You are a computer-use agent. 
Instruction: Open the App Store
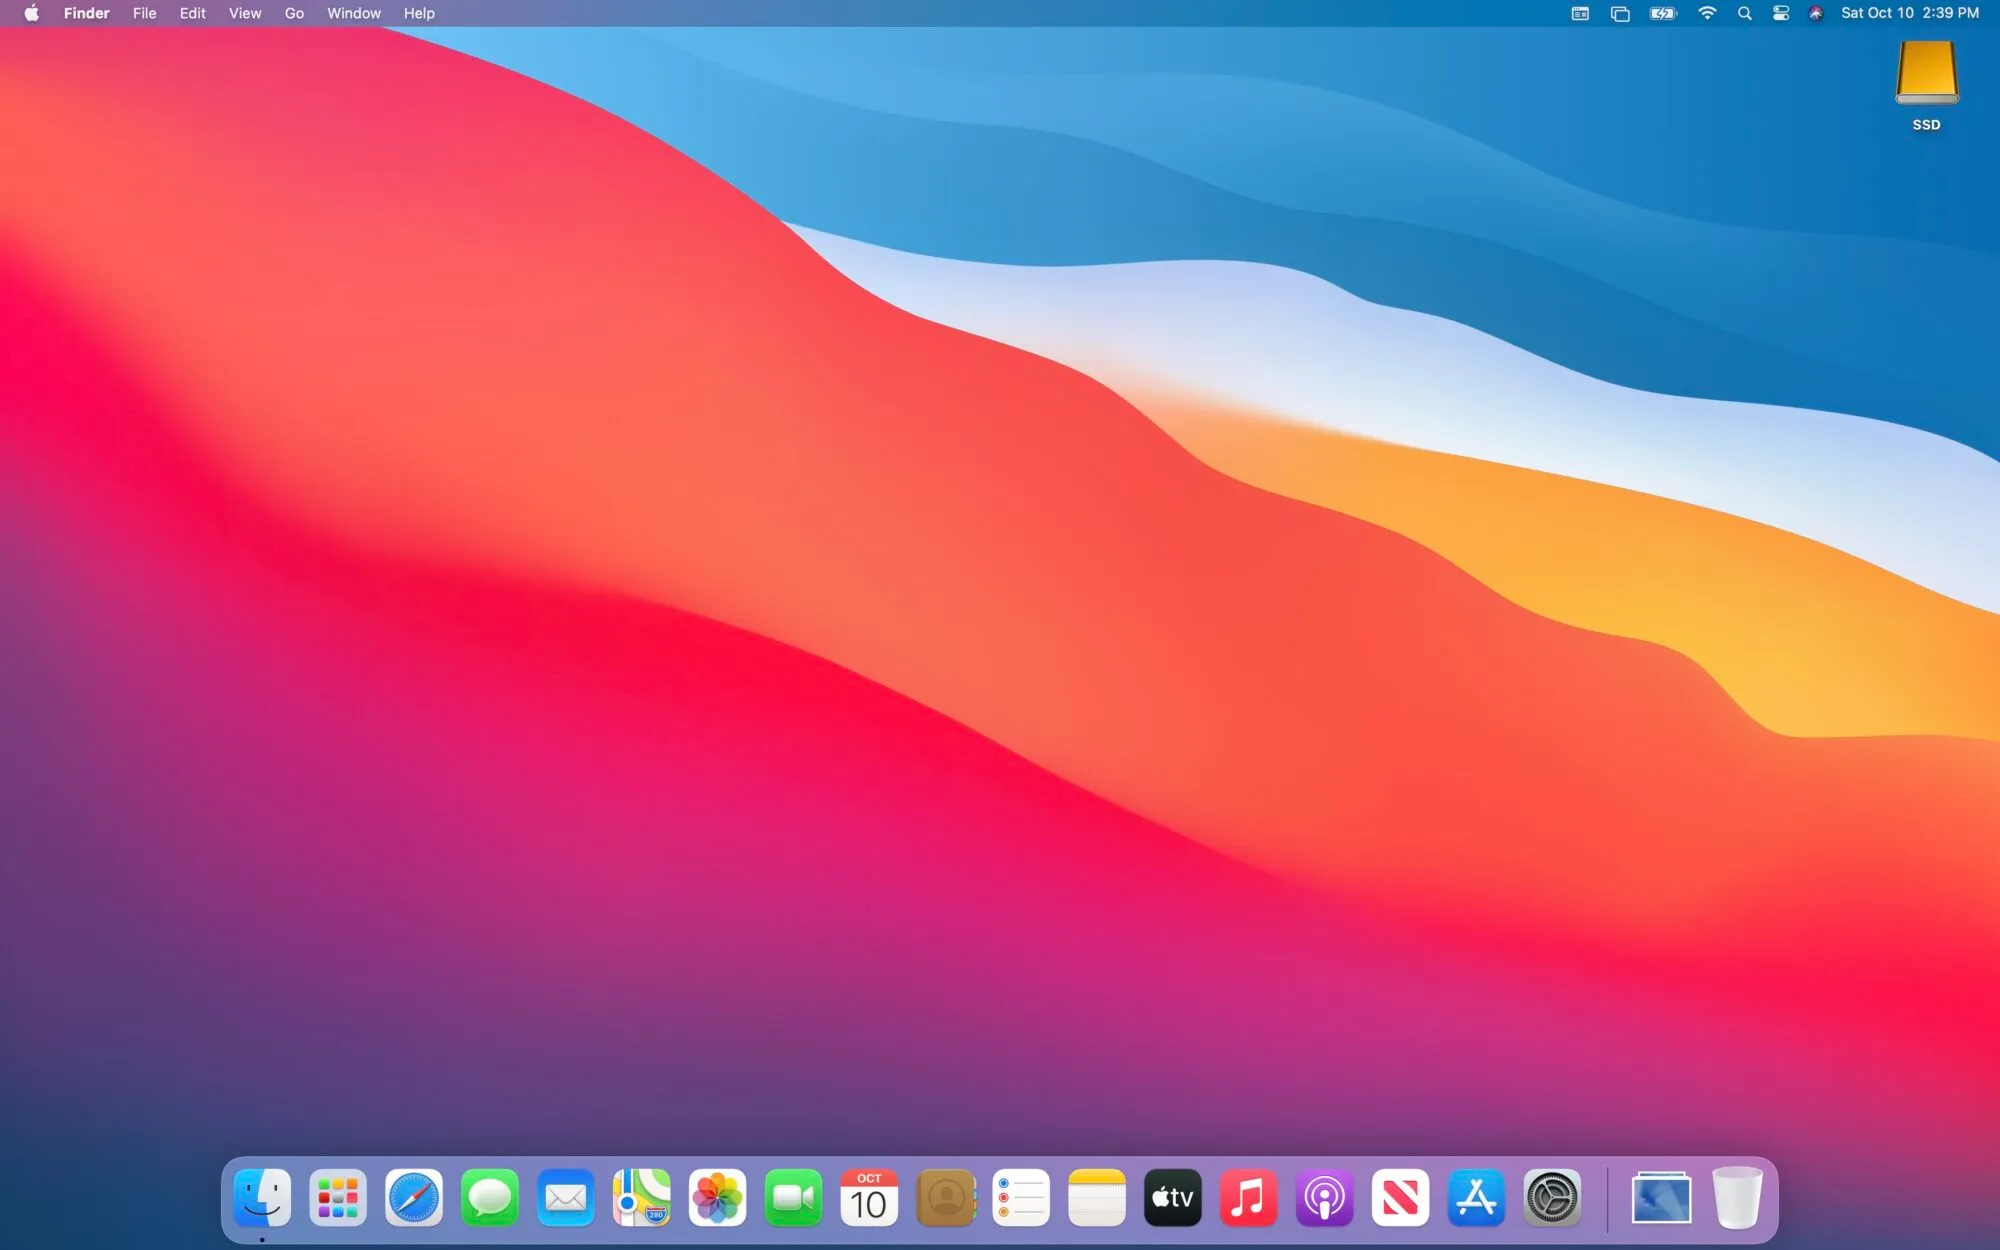(1478, 1197)
